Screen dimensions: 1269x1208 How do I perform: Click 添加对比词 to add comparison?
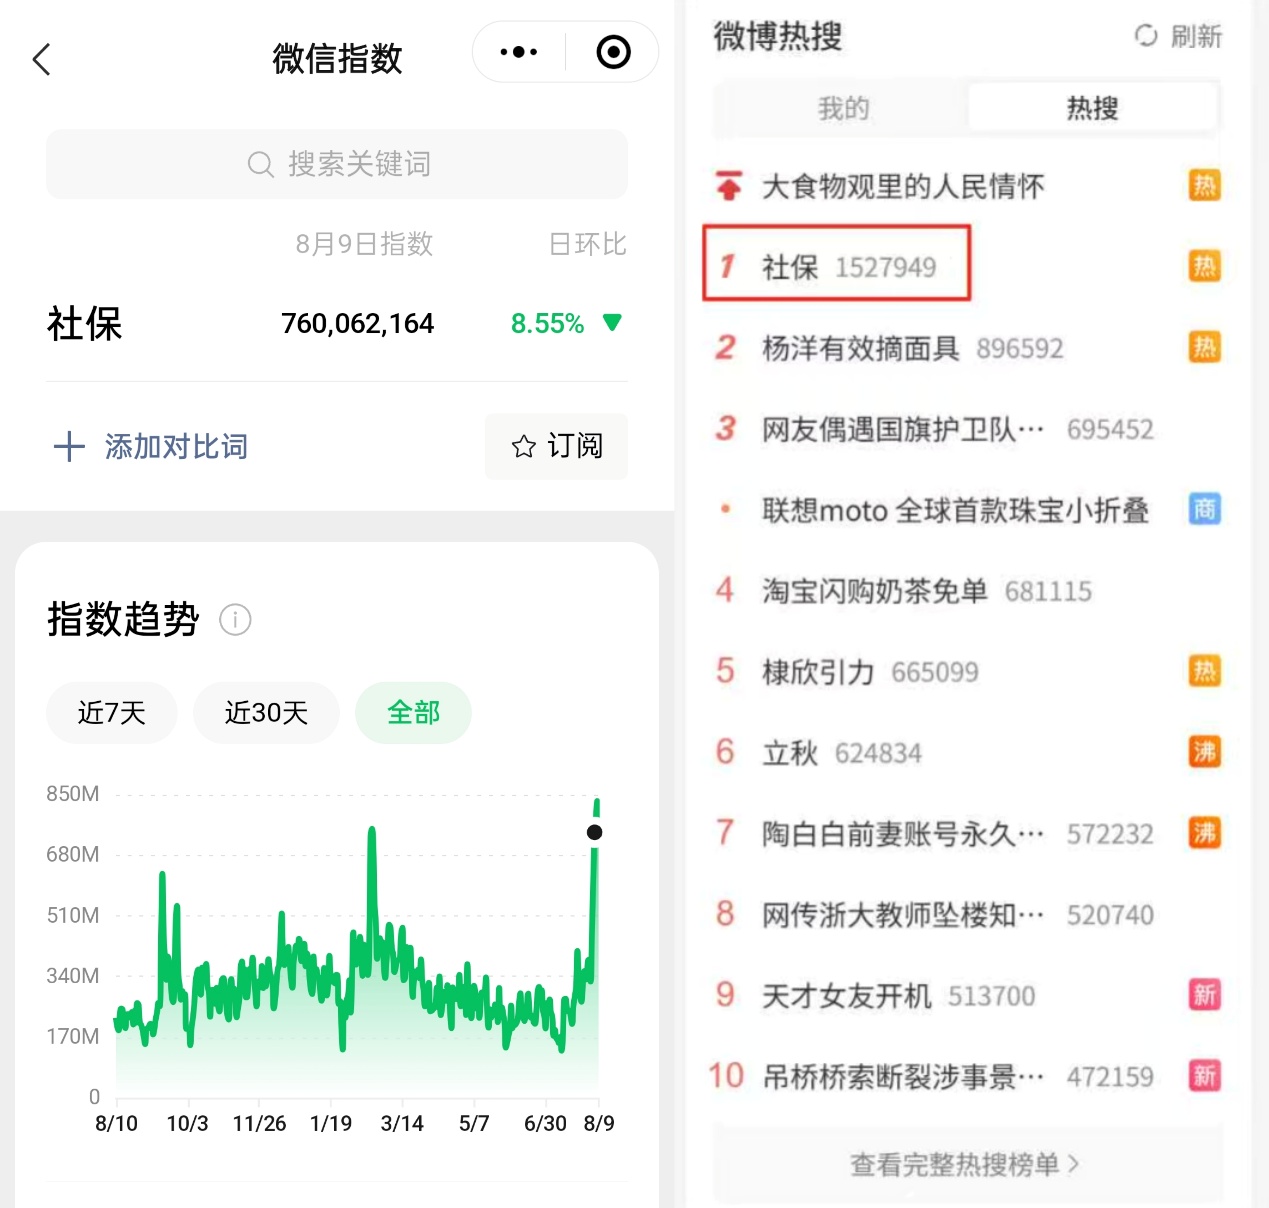pos(151,446)
